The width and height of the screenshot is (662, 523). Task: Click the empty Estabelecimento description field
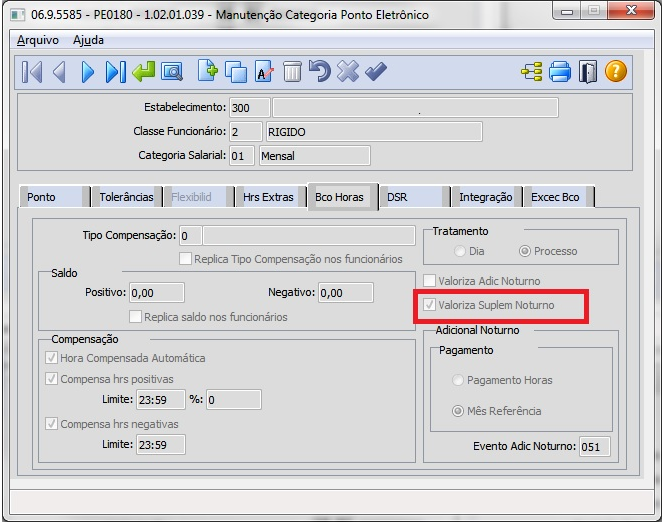415,108
